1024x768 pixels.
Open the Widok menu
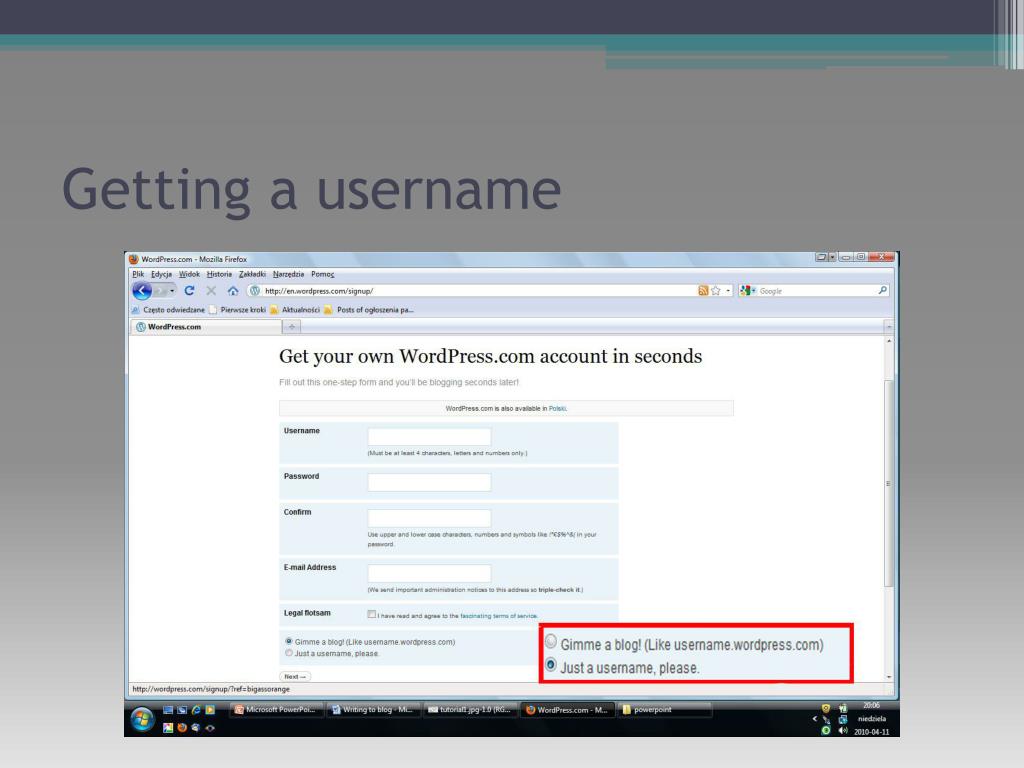click(x=189, y=274)
